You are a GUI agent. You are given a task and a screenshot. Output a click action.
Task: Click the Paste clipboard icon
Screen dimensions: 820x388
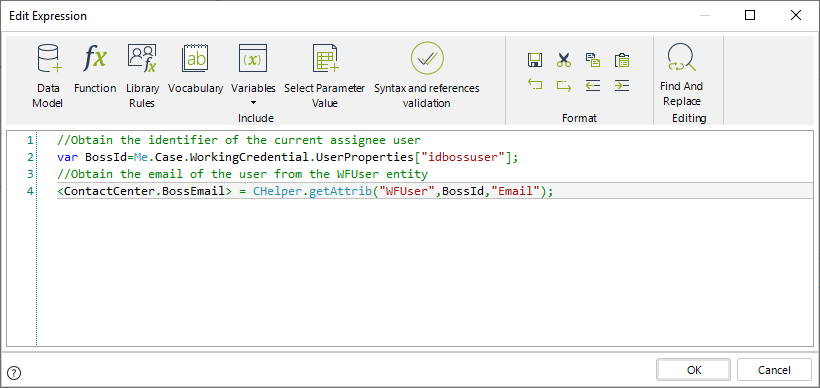tap(622, 60)
